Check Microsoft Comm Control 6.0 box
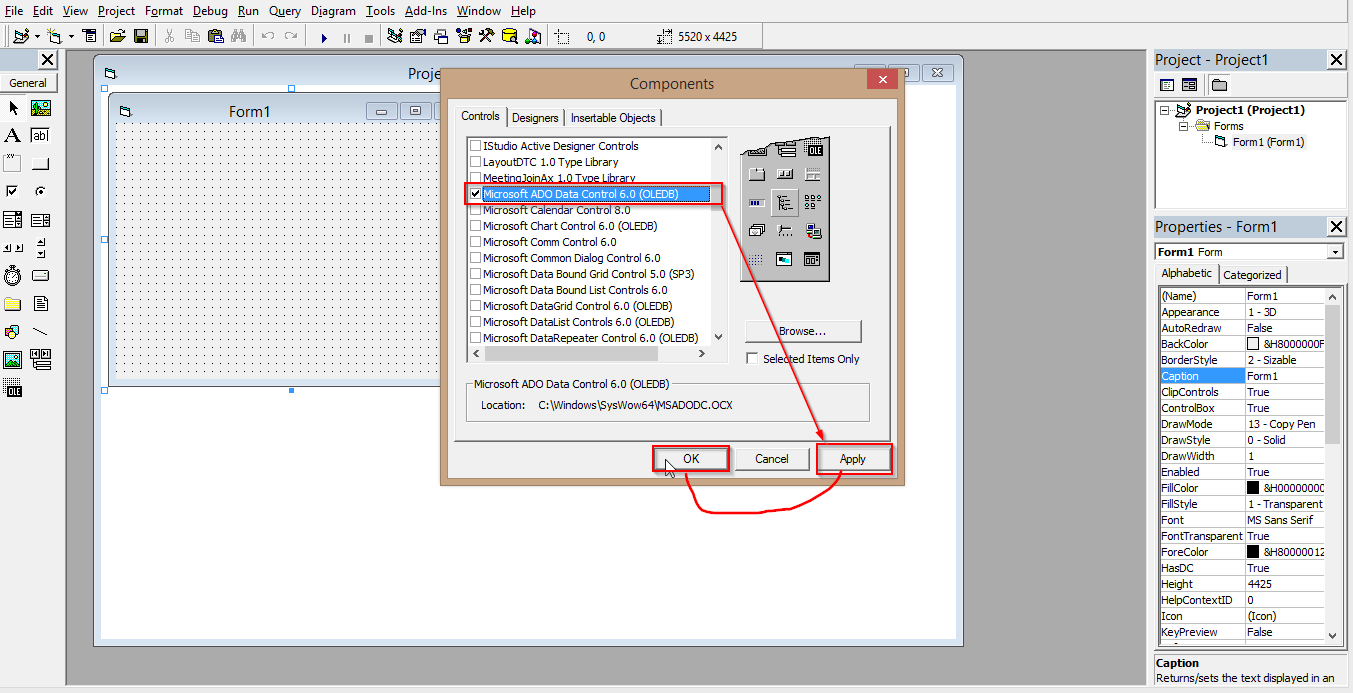Screen dimensions: 1353x693 pyautogui.click(x=476, y=242)
